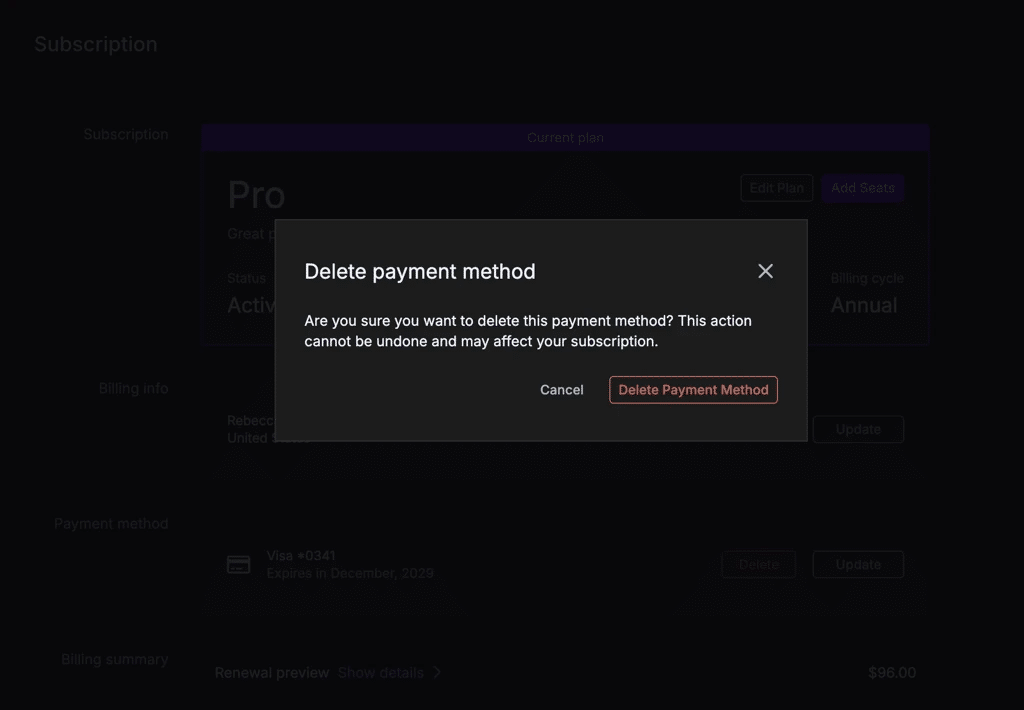Click the $96.00 renewal amount

coord(891,672)
